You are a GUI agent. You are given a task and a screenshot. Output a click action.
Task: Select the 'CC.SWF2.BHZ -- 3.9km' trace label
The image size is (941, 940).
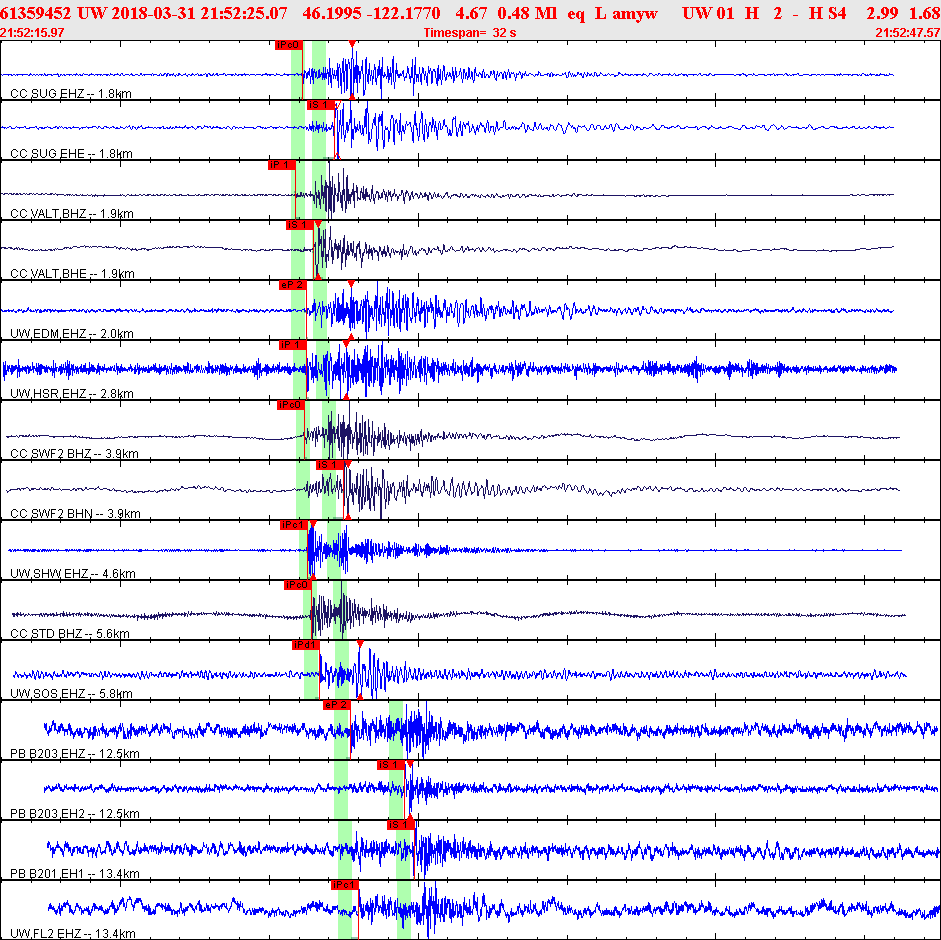pyautogui.click(x=74, y=454)
